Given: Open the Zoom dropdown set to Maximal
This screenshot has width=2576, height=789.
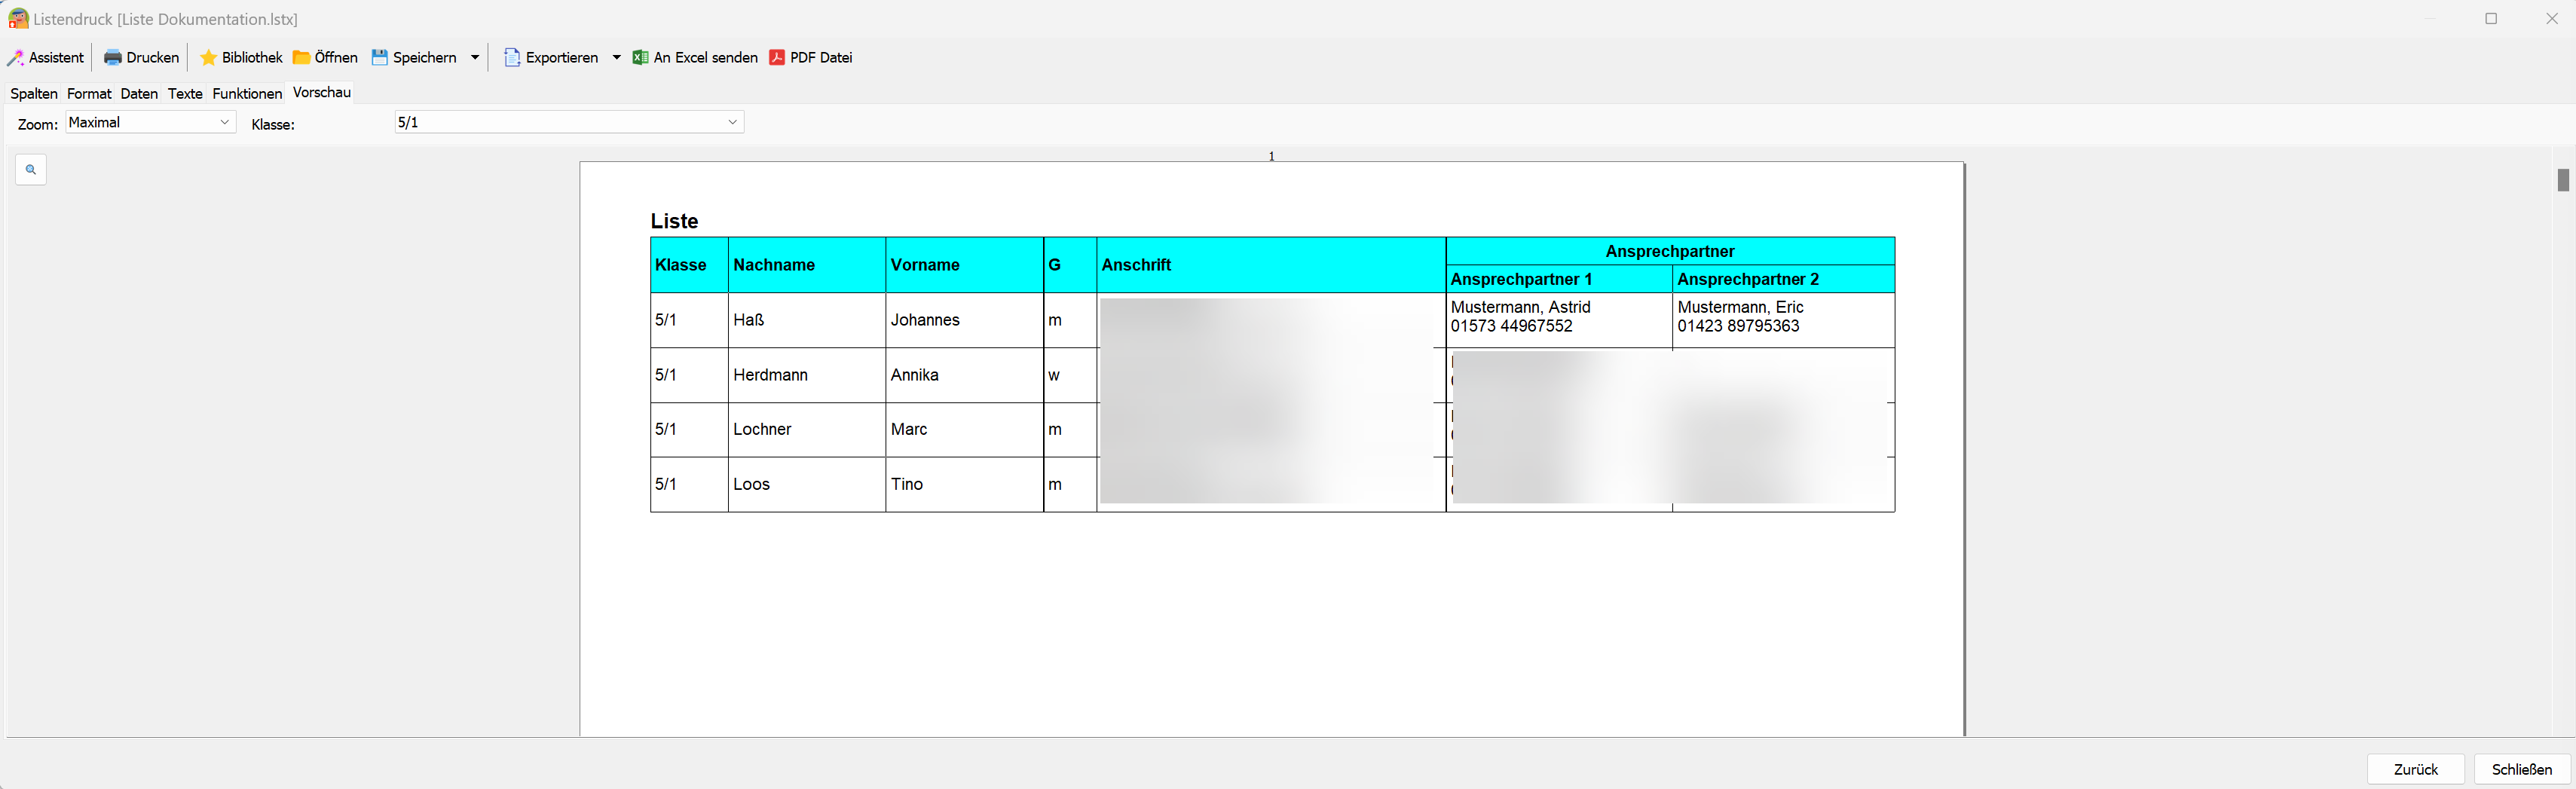Looking at the screenshot, I should (151, 122).
